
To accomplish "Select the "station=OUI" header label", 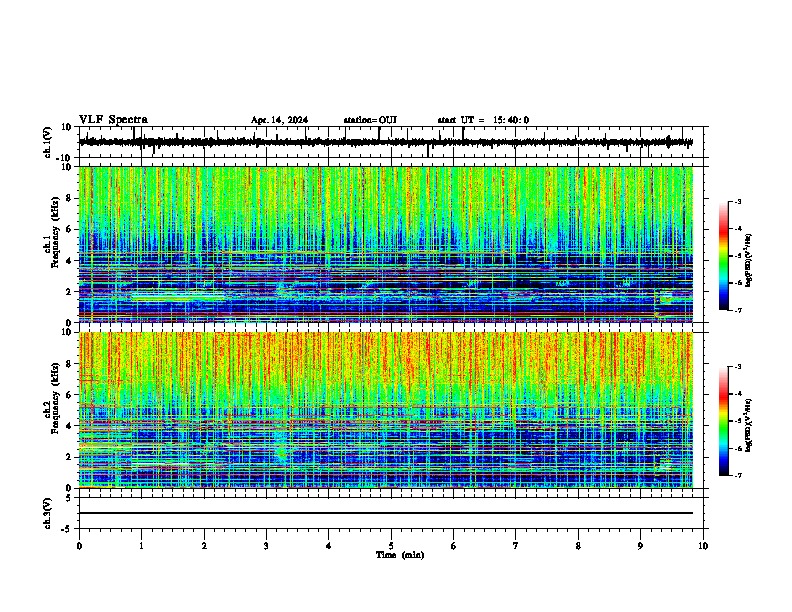I will coord(370,120).
